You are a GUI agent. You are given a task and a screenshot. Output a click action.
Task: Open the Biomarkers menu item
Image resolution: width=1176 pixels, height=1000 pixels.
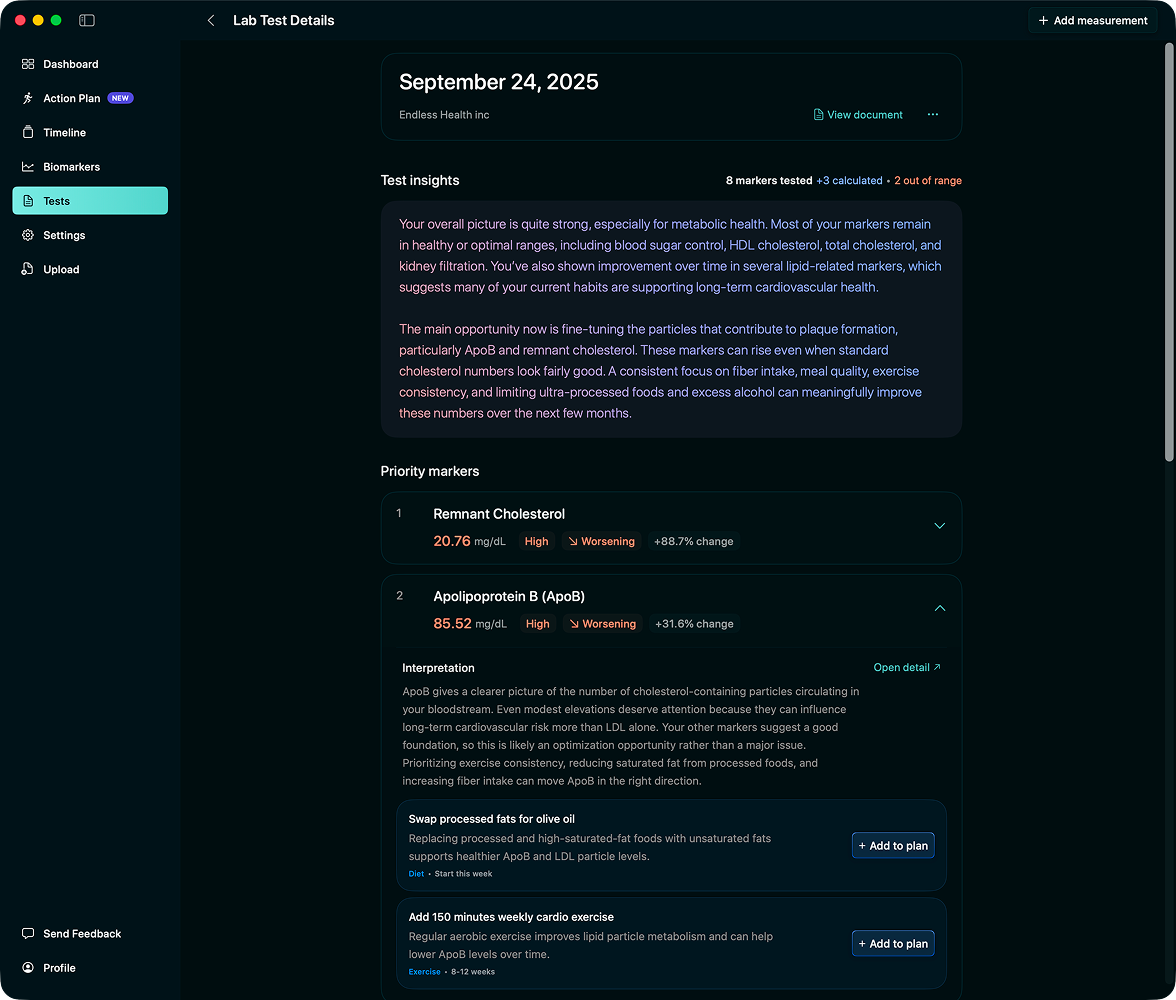click(x=90, y=167)
